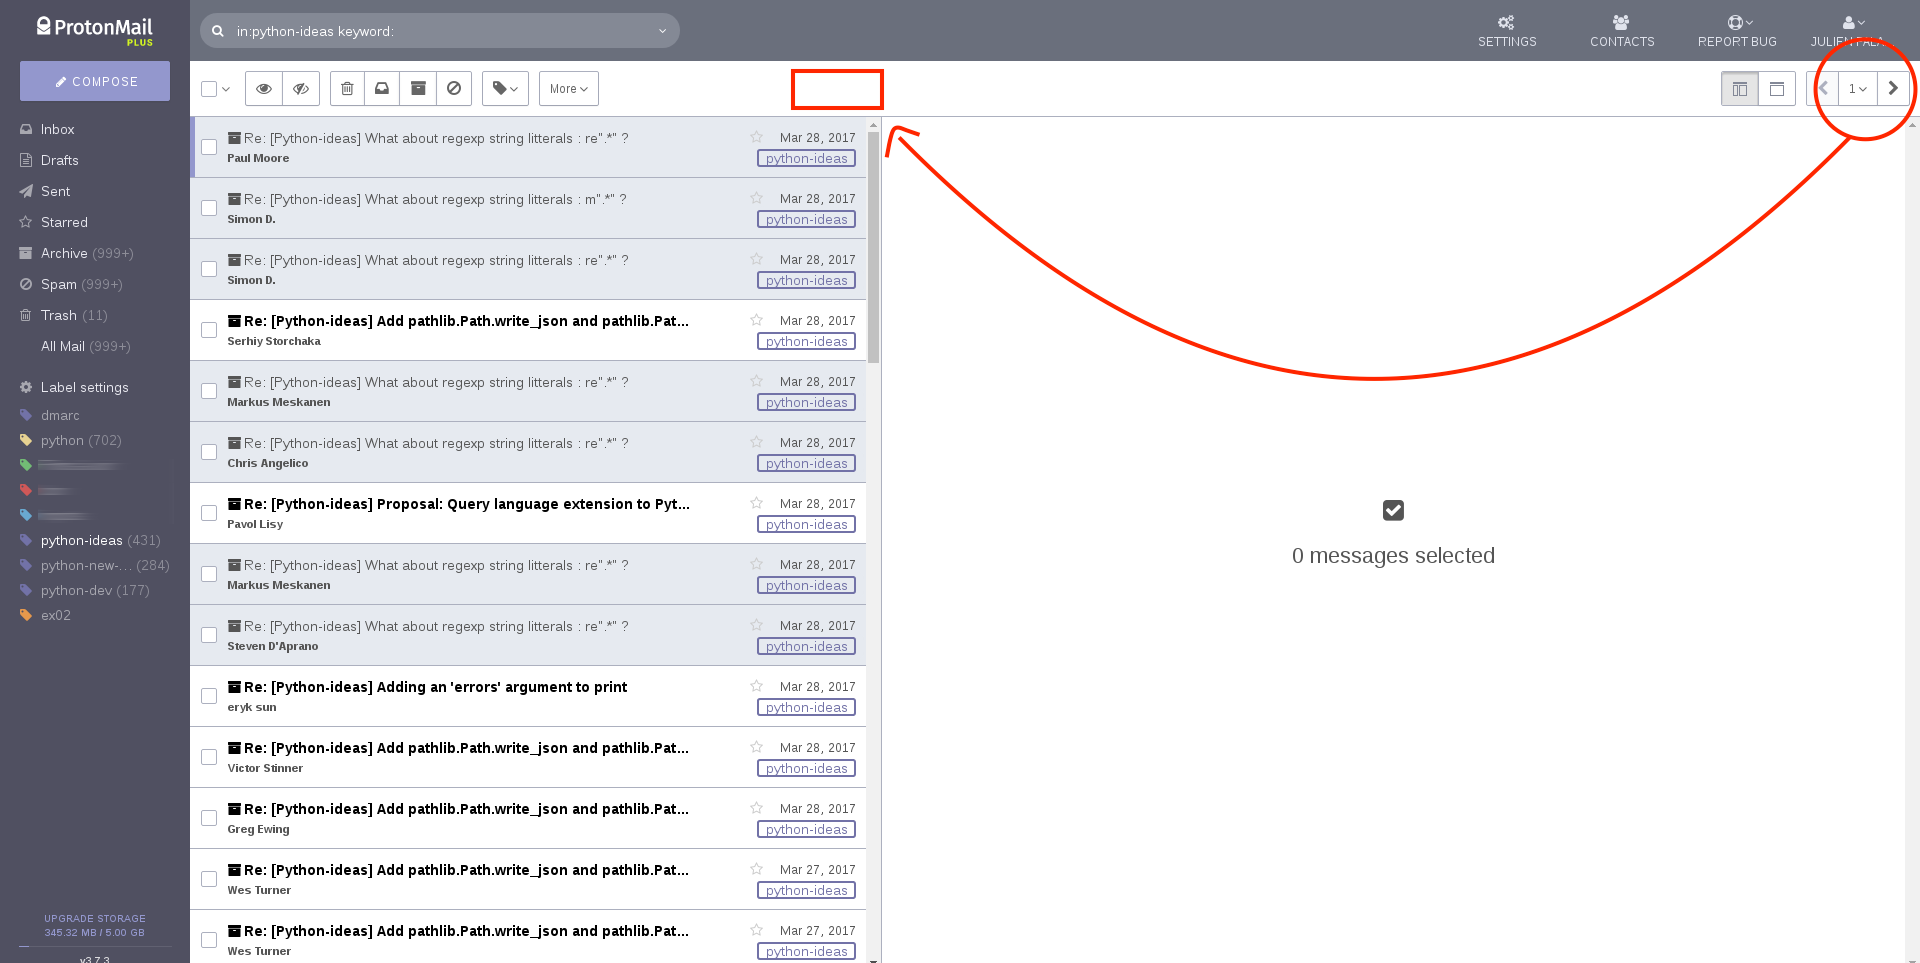The height and width of the screenshot is (963, 1920).
Task: Switch to column layout view
Action: tap(1740, 88)
